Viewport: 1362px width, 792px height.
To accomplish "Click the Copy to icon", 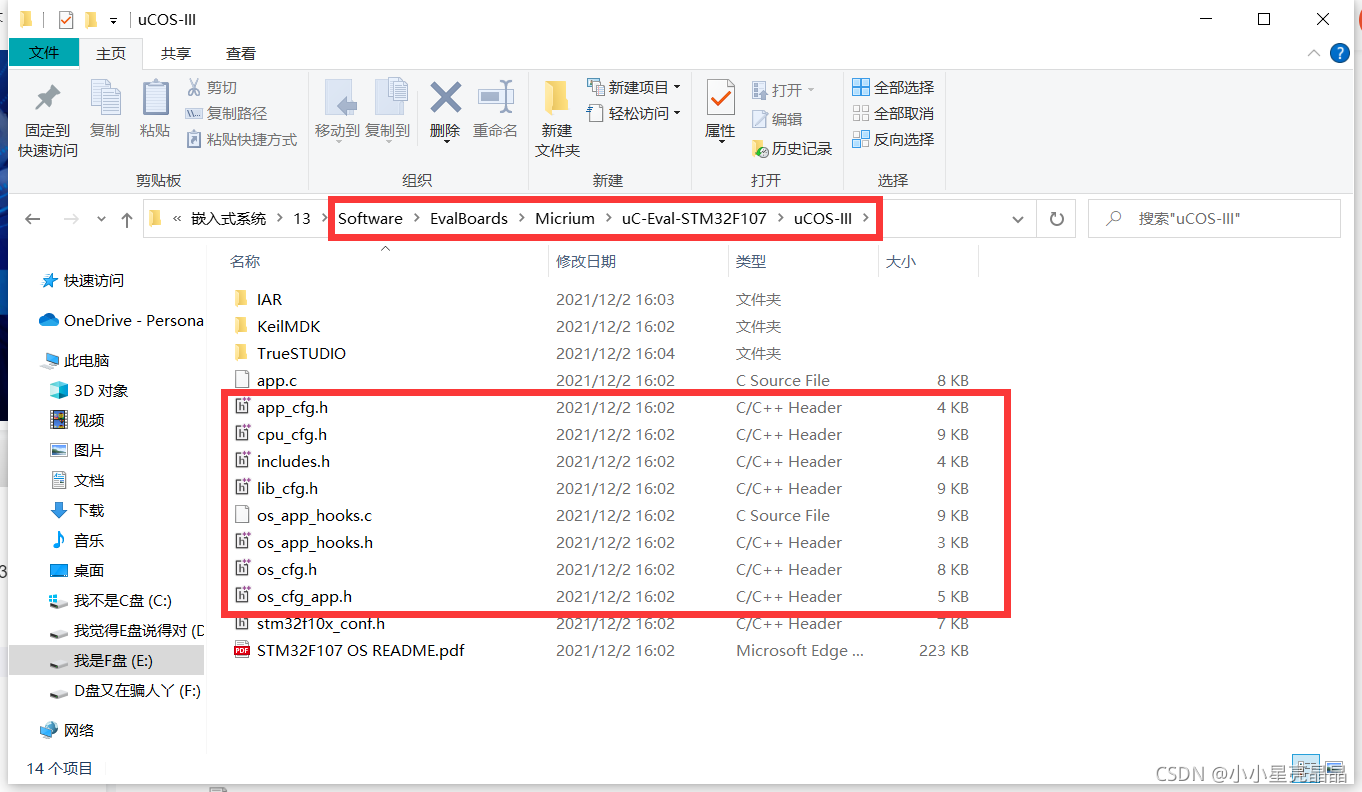I will coord(390,98).
